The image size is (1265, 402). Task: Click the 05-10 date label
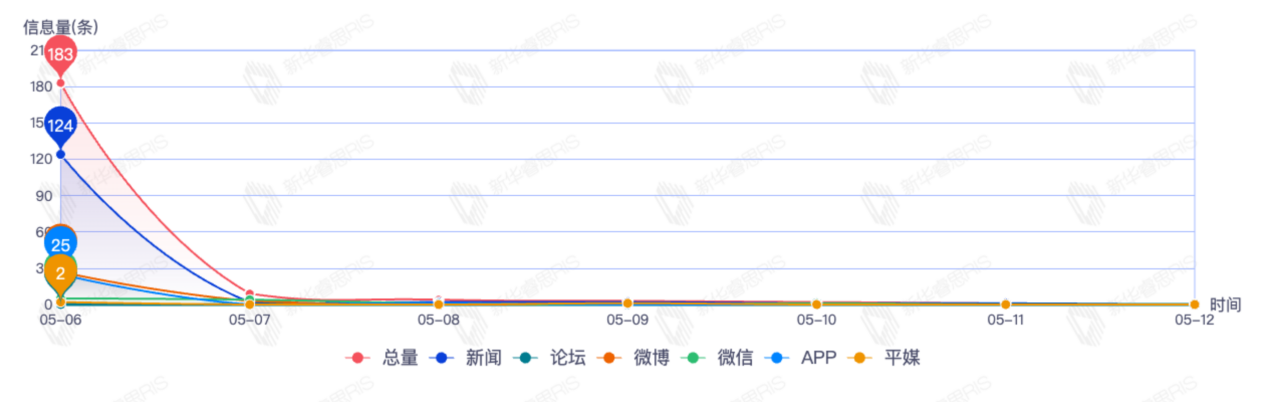point(816,320)
